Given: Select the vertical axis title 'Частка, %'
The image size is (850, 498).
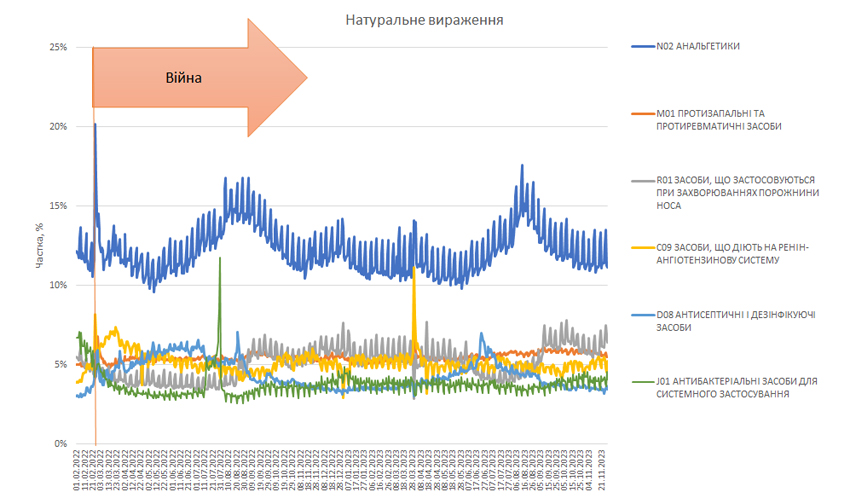Looking at the screenshot, I should coord(40,246).
